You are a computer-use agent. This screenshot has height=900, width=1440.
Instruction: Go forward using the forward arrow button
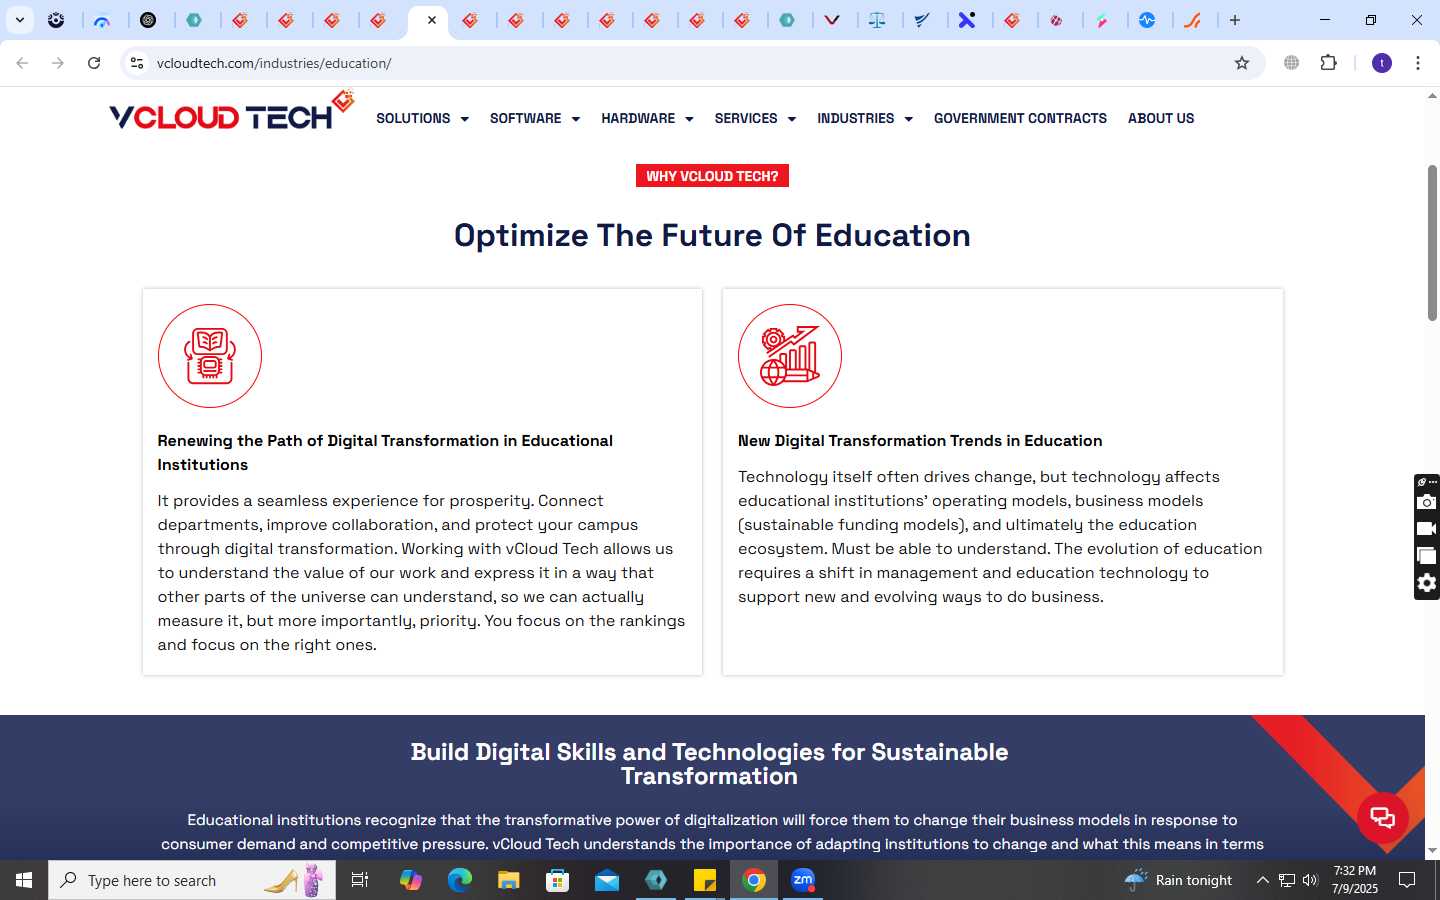(58, 63)
